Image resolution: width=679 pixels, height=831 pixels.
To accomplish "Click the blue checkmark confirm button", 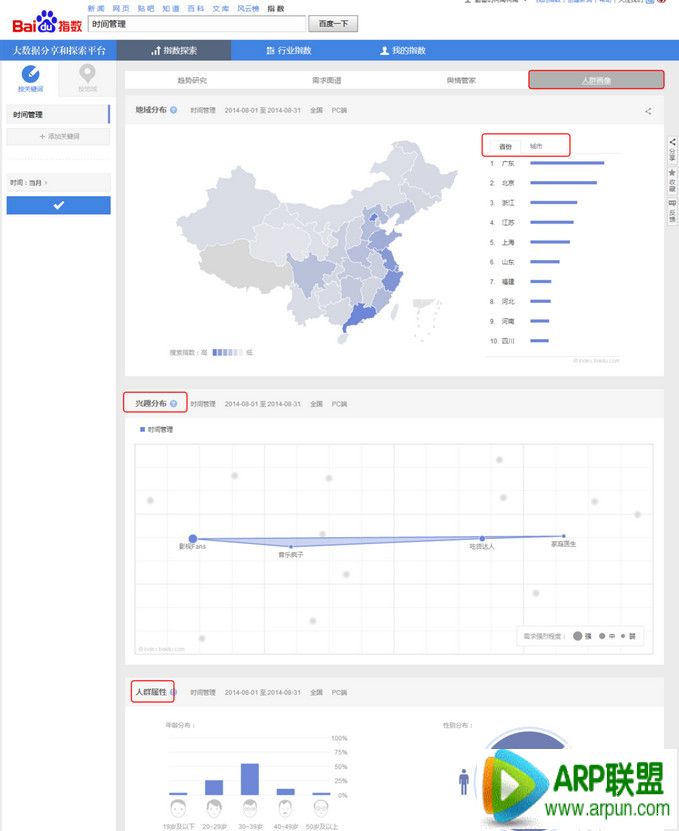I will pyautogui.click(x=58, y=205).
